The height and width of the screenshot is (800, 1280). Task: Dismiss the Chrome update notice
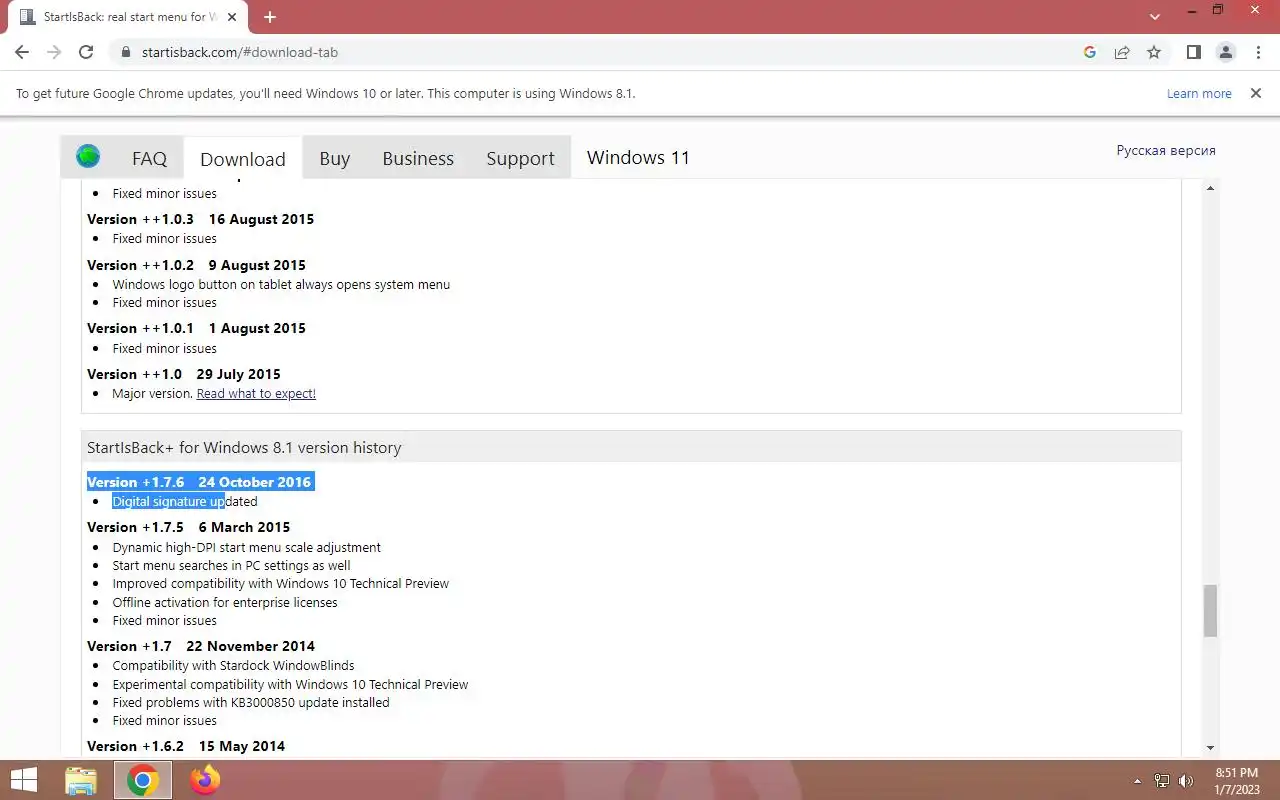pyautogui.click(x=1255, y=93)
